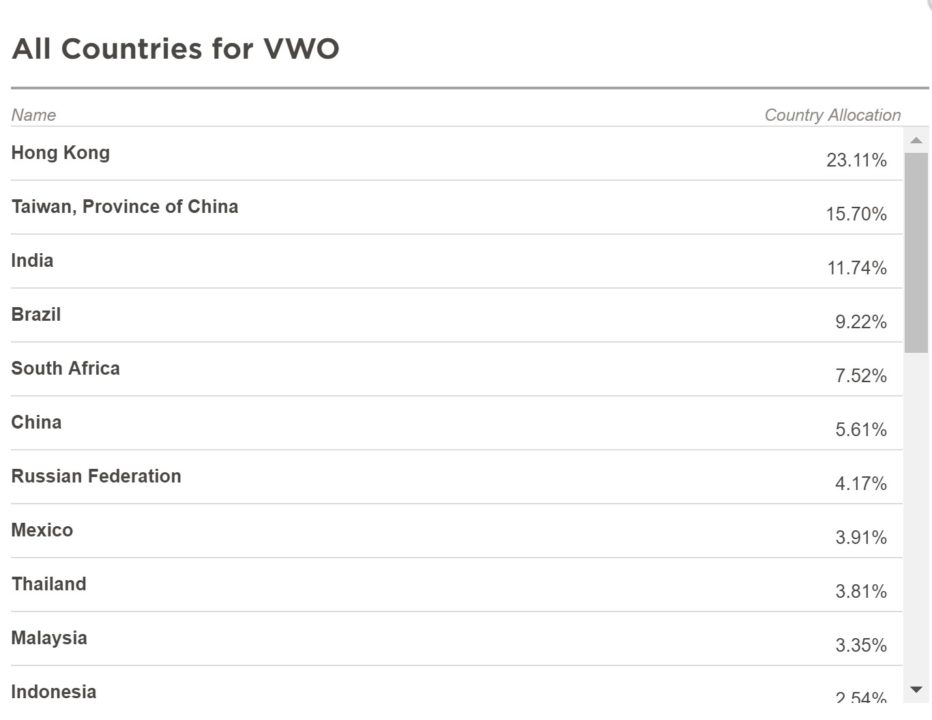Click the vertical scrollbar thumb
Screen dimensions: 932x720
click(916, 250)
